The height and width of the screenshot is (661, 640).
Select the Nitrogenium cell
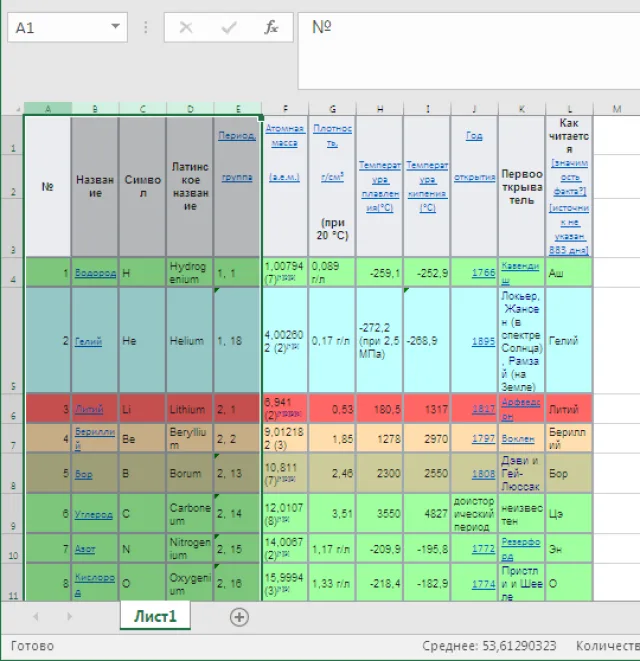tap(190, 549)
